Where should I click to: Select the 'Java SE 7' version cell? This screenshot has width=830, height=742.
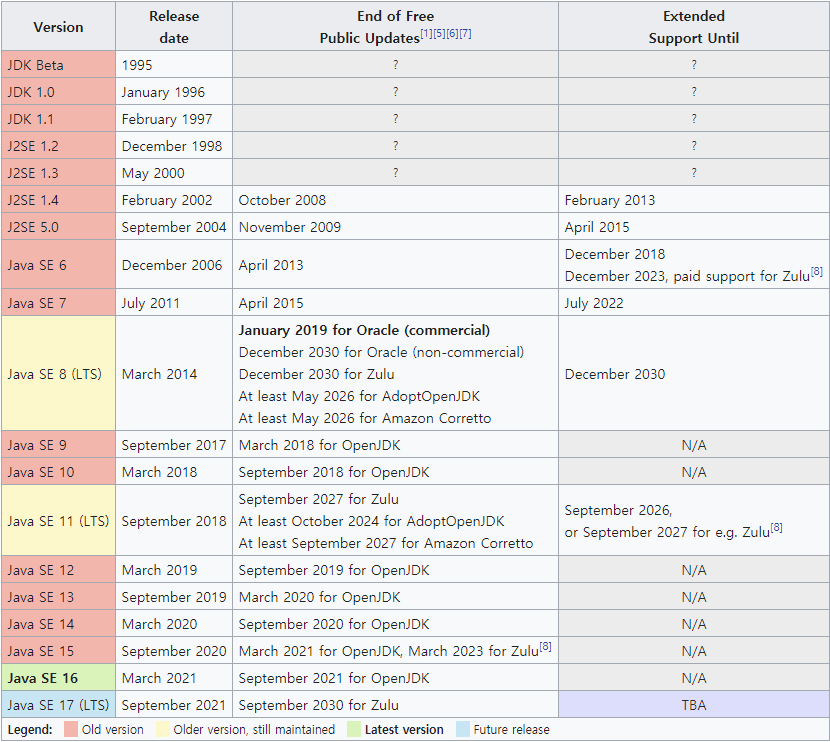[58, 303]
